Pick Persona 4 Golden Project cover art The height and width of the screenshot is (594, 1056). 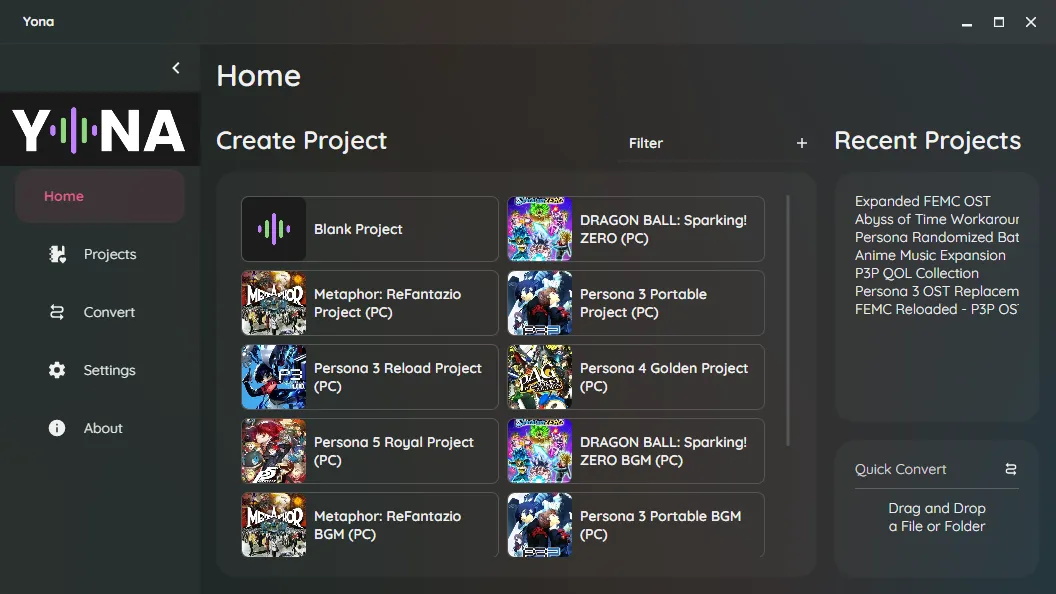[x=540, y=377]
